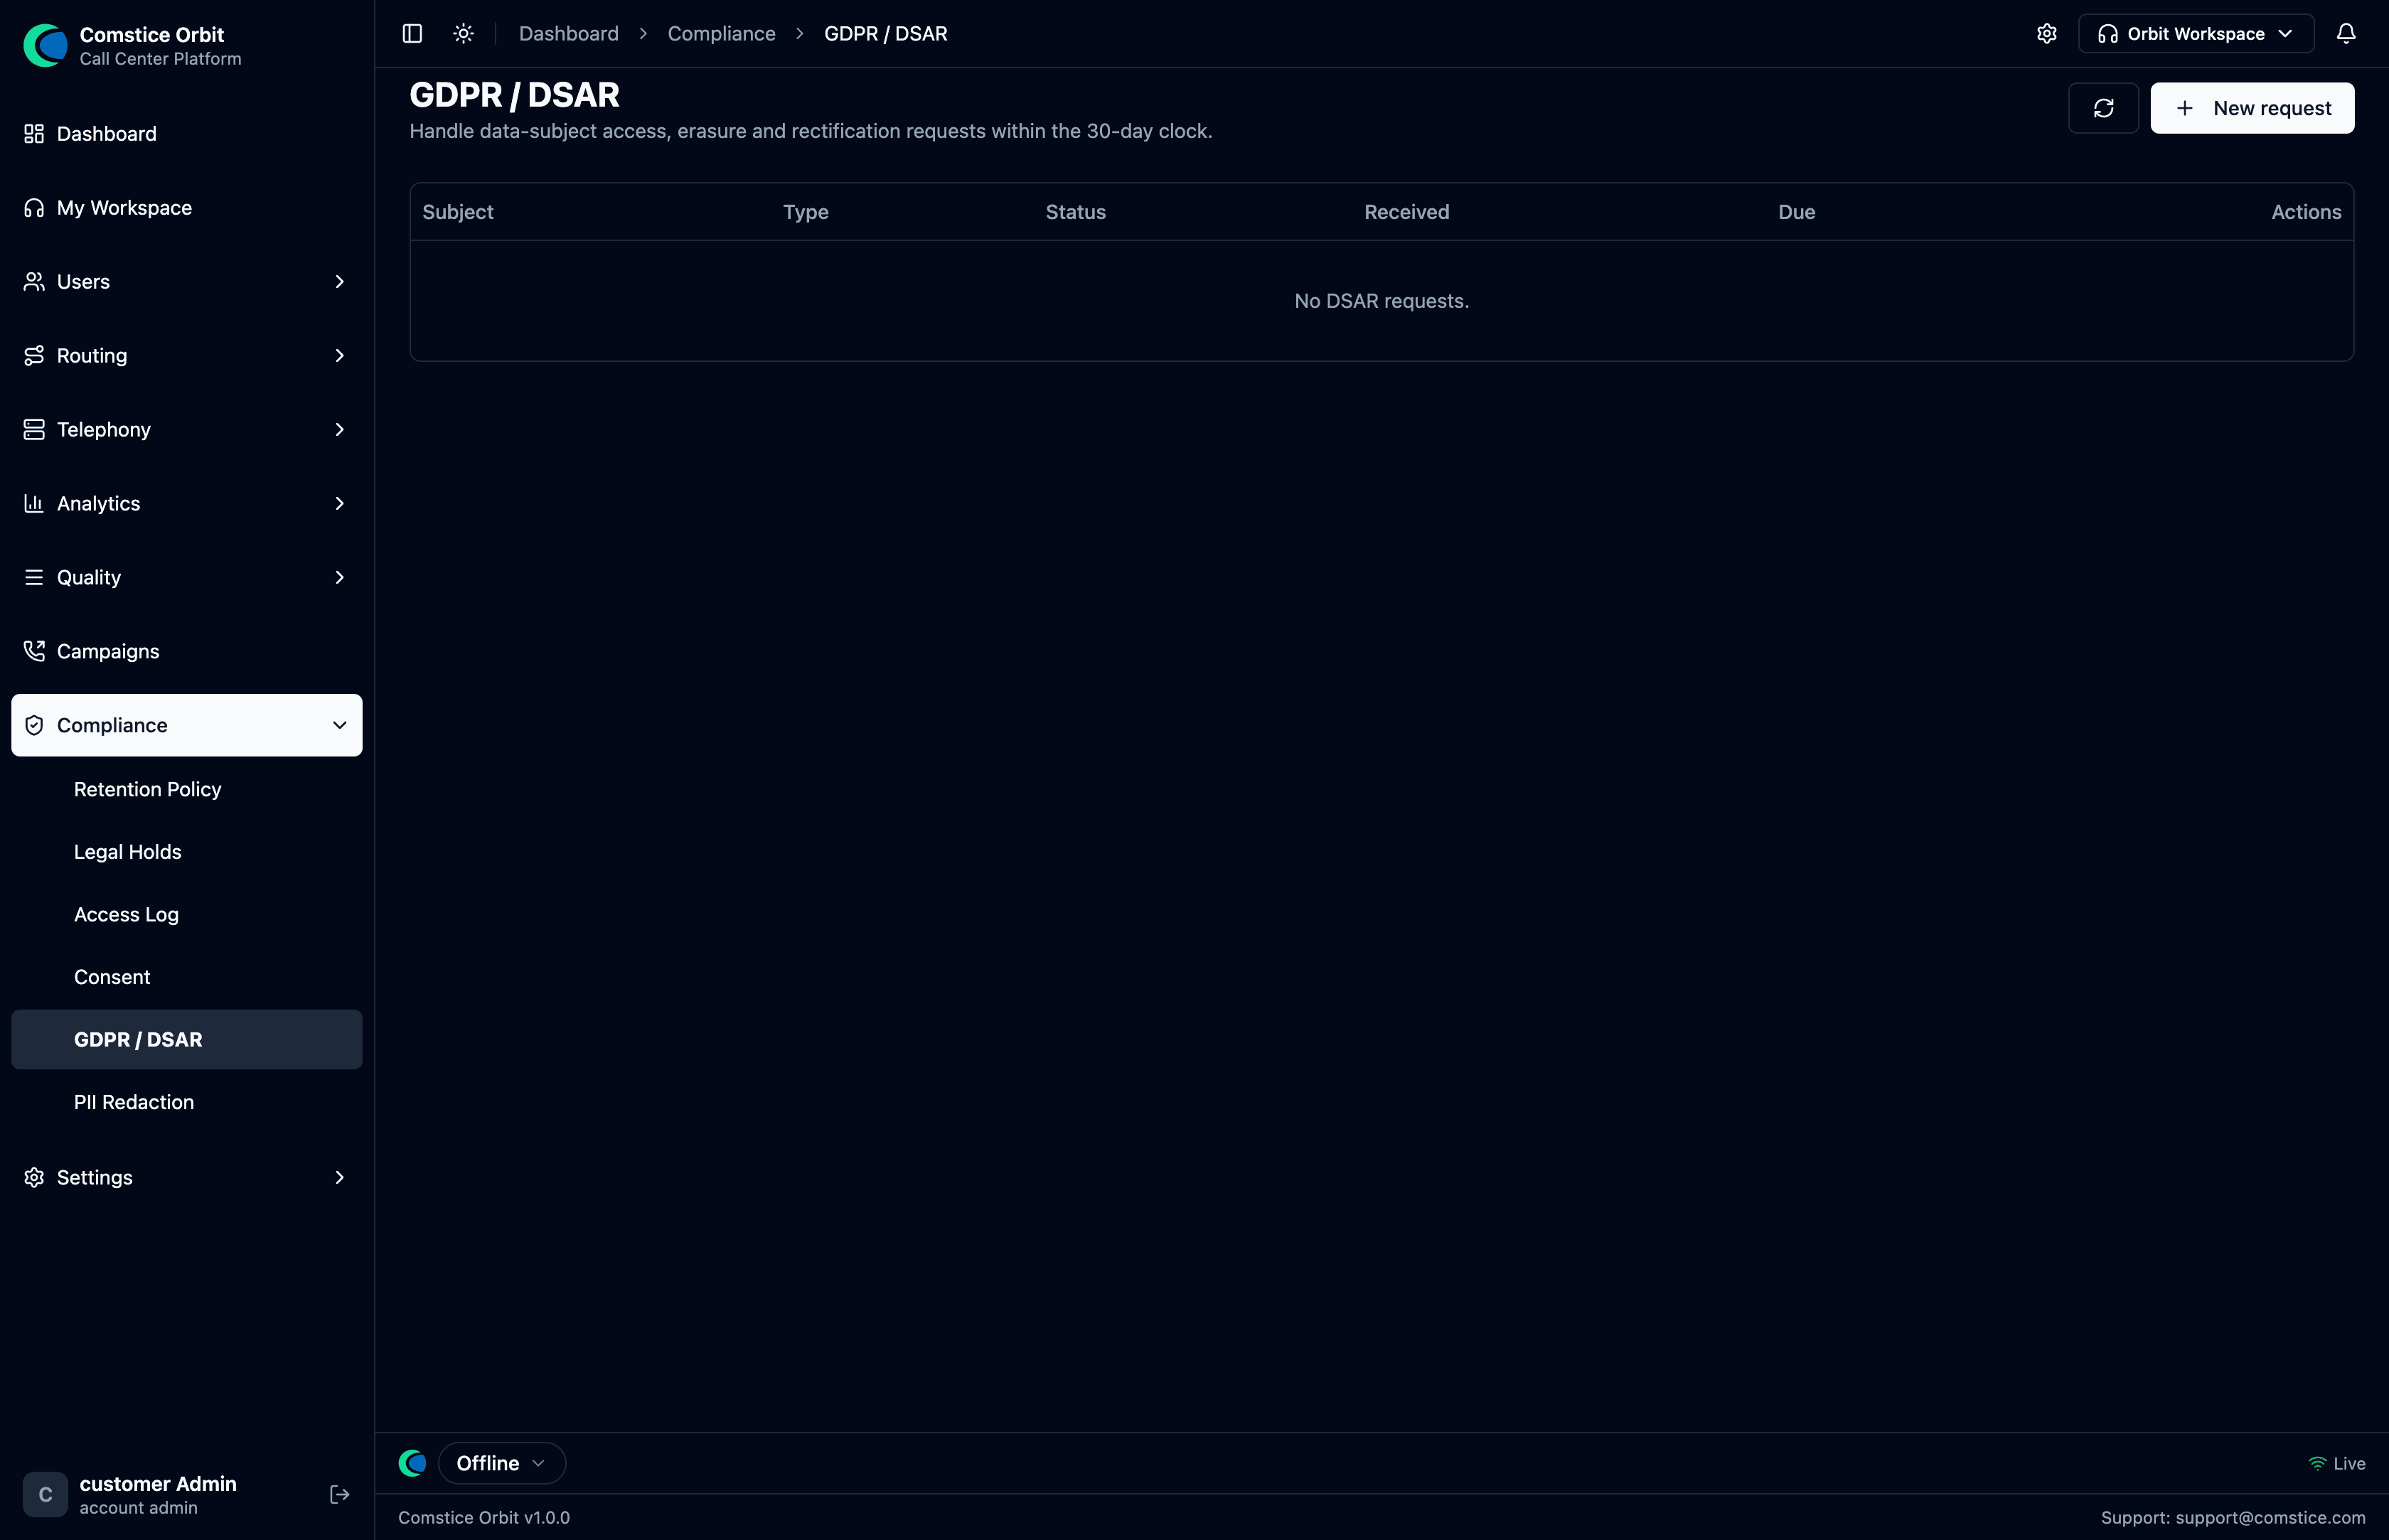This screenshot has height=1540, width=2389.
Task: Open settings gear in top bar
Action: (x=2047, y=34)
